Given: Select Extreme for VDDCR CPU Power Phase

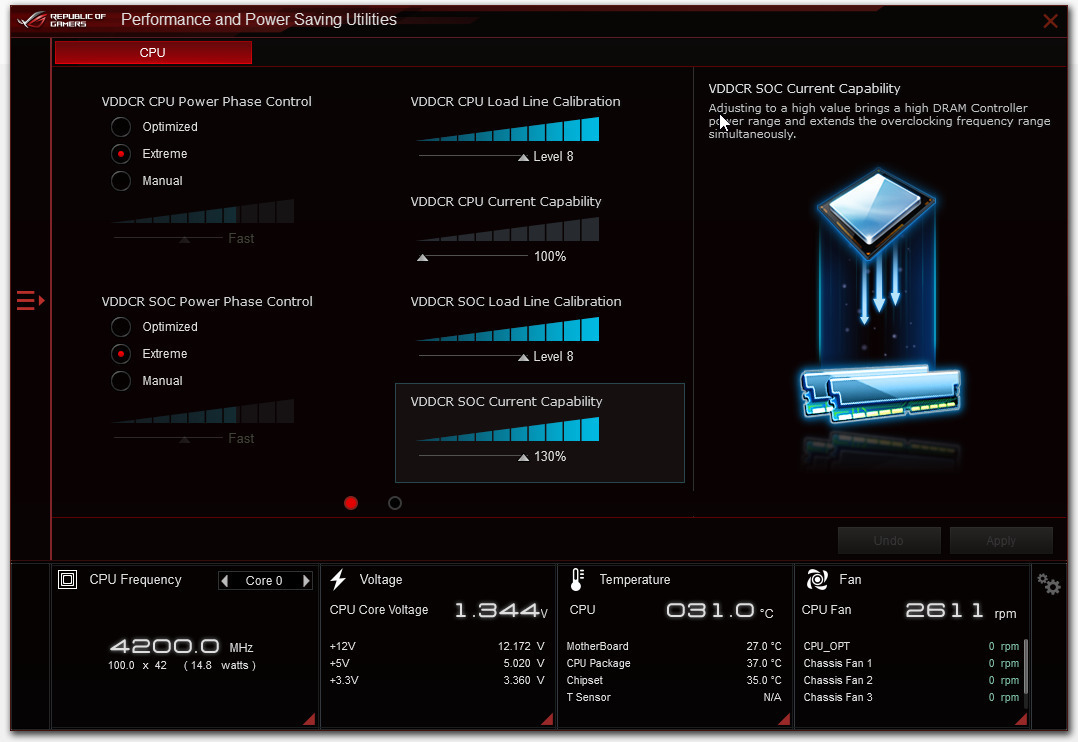Looking at the screenshot, I should (x=121, y=153).
